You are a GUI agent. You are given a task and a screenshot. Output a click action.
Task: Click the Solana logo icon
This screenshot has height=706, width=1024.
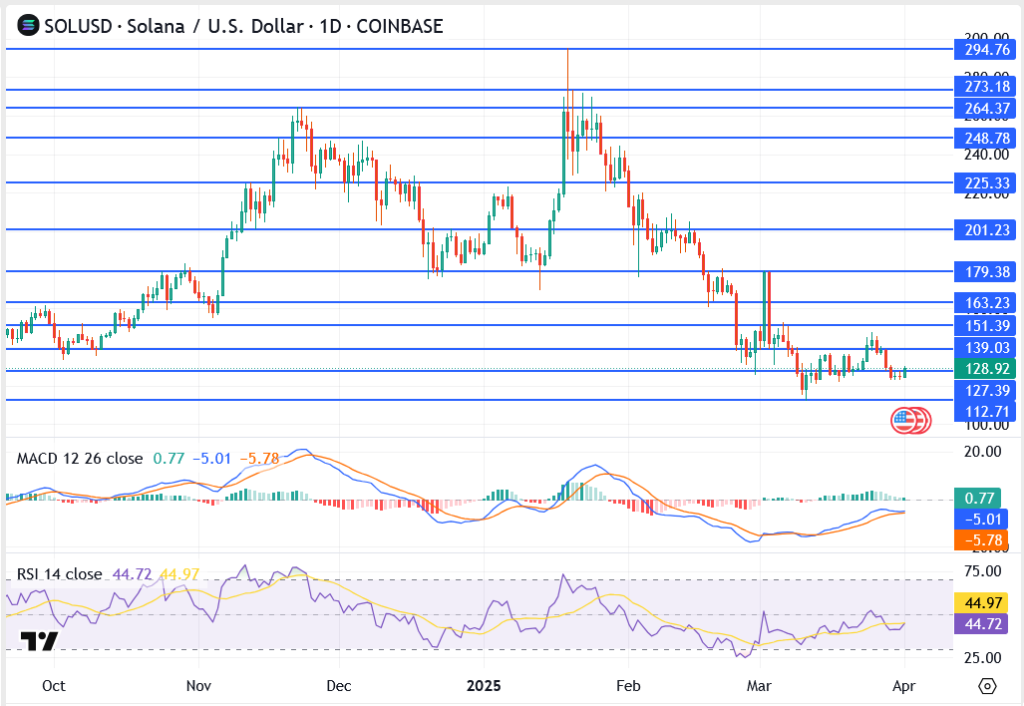click(x=27, y=26)
